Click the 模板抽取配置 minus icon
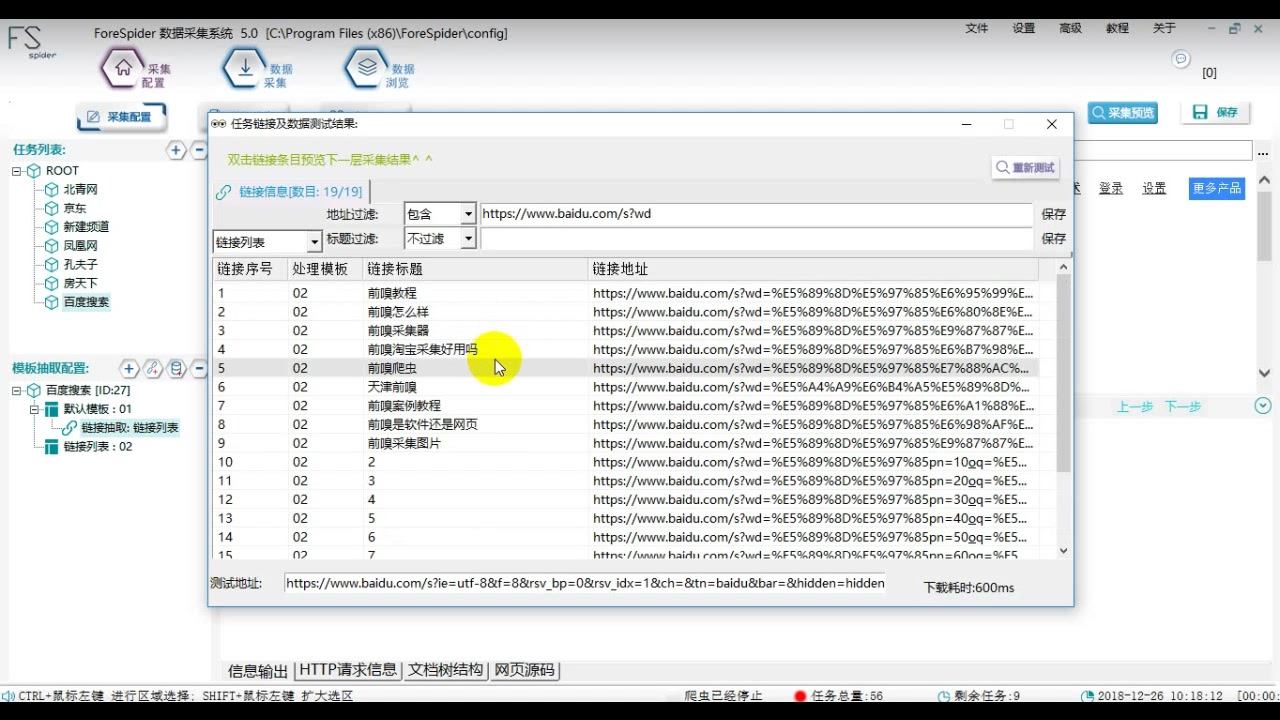 tap(199, 369)
